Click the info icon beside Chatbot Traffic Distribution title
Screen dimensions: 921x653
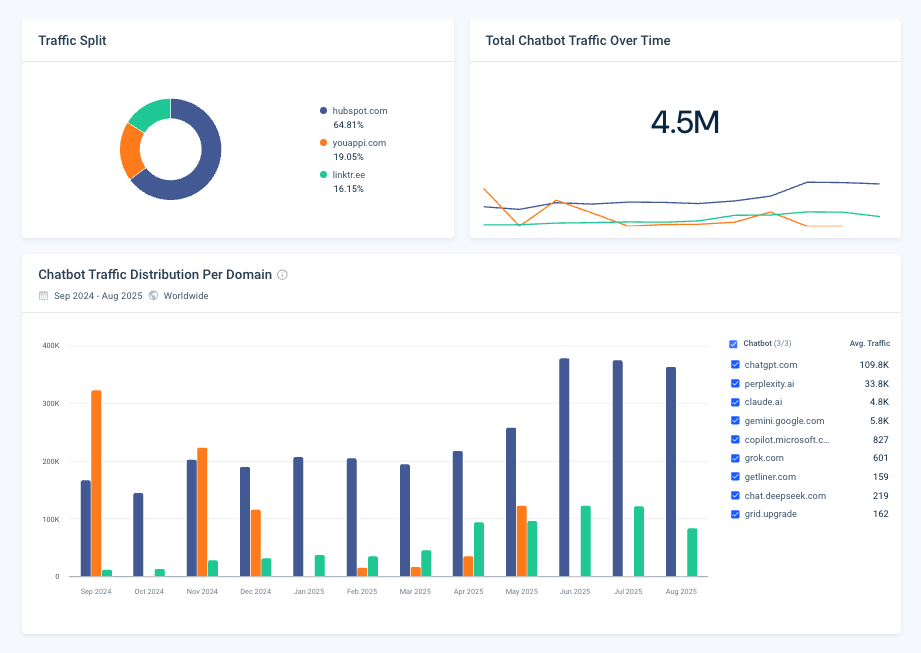[282, 275]
